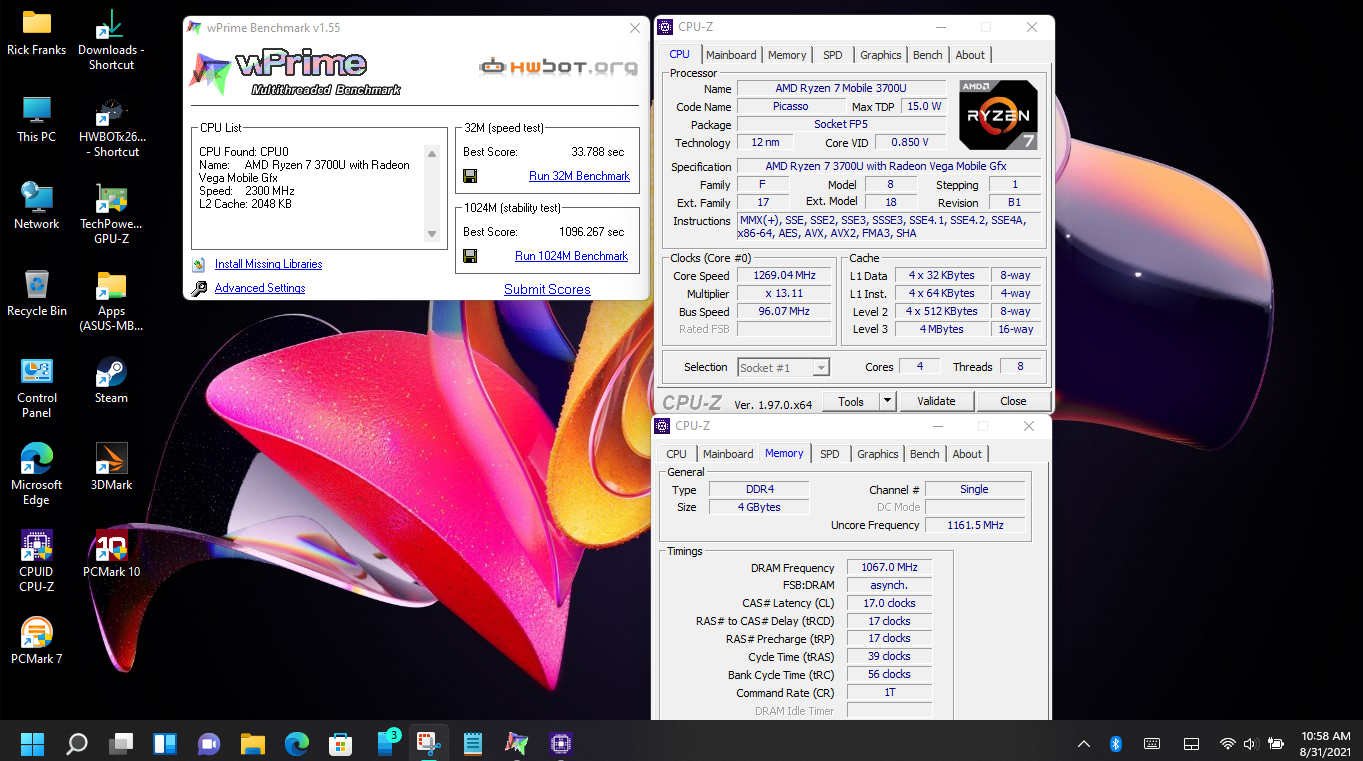Open taskbar Search
The width and height of the screenshot is (1363, 761).
tap(77, 744)
